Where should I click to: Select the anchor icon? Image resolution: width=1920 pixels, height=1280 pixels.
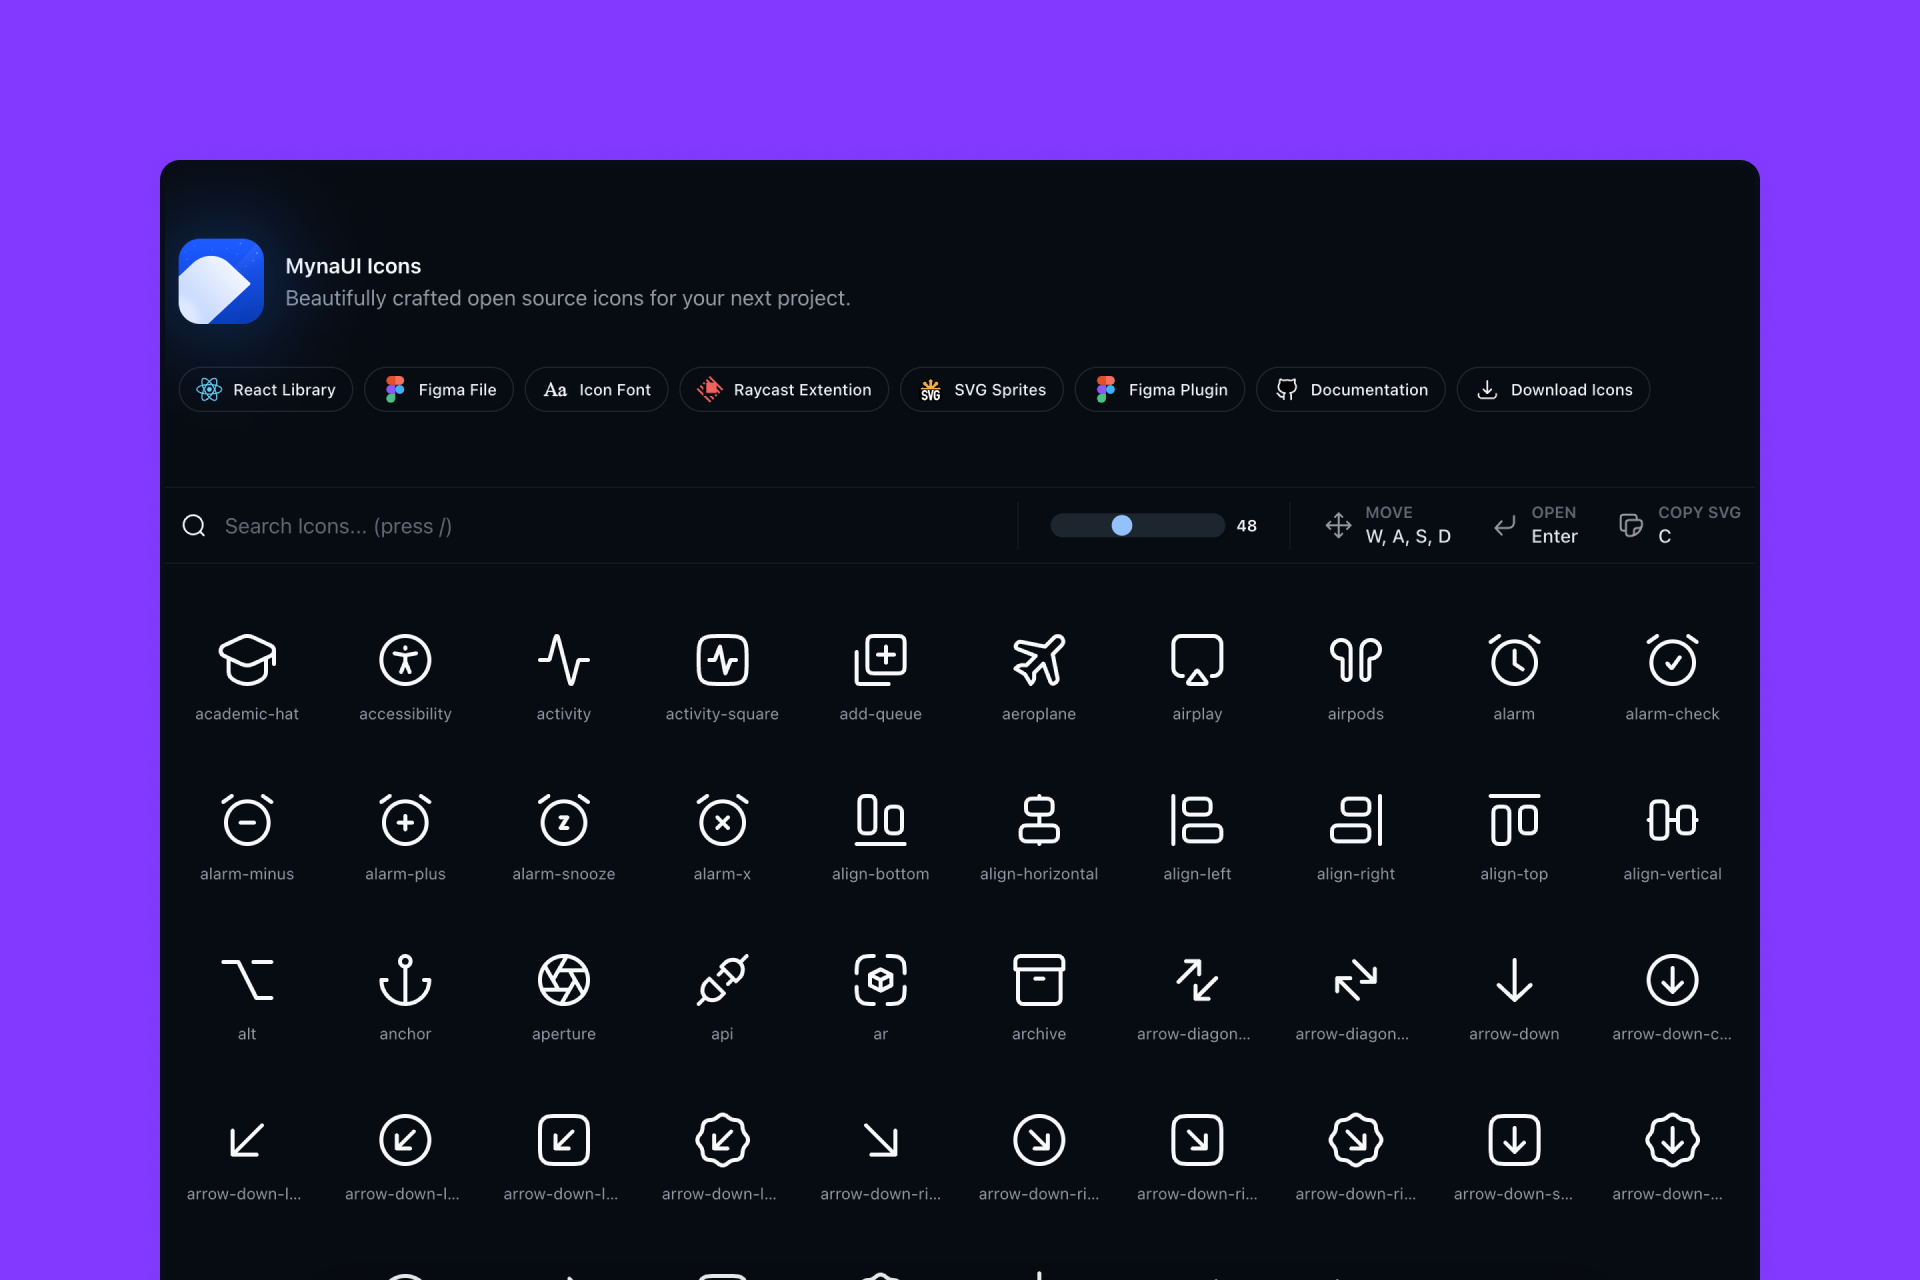click(x=405, y=980)
